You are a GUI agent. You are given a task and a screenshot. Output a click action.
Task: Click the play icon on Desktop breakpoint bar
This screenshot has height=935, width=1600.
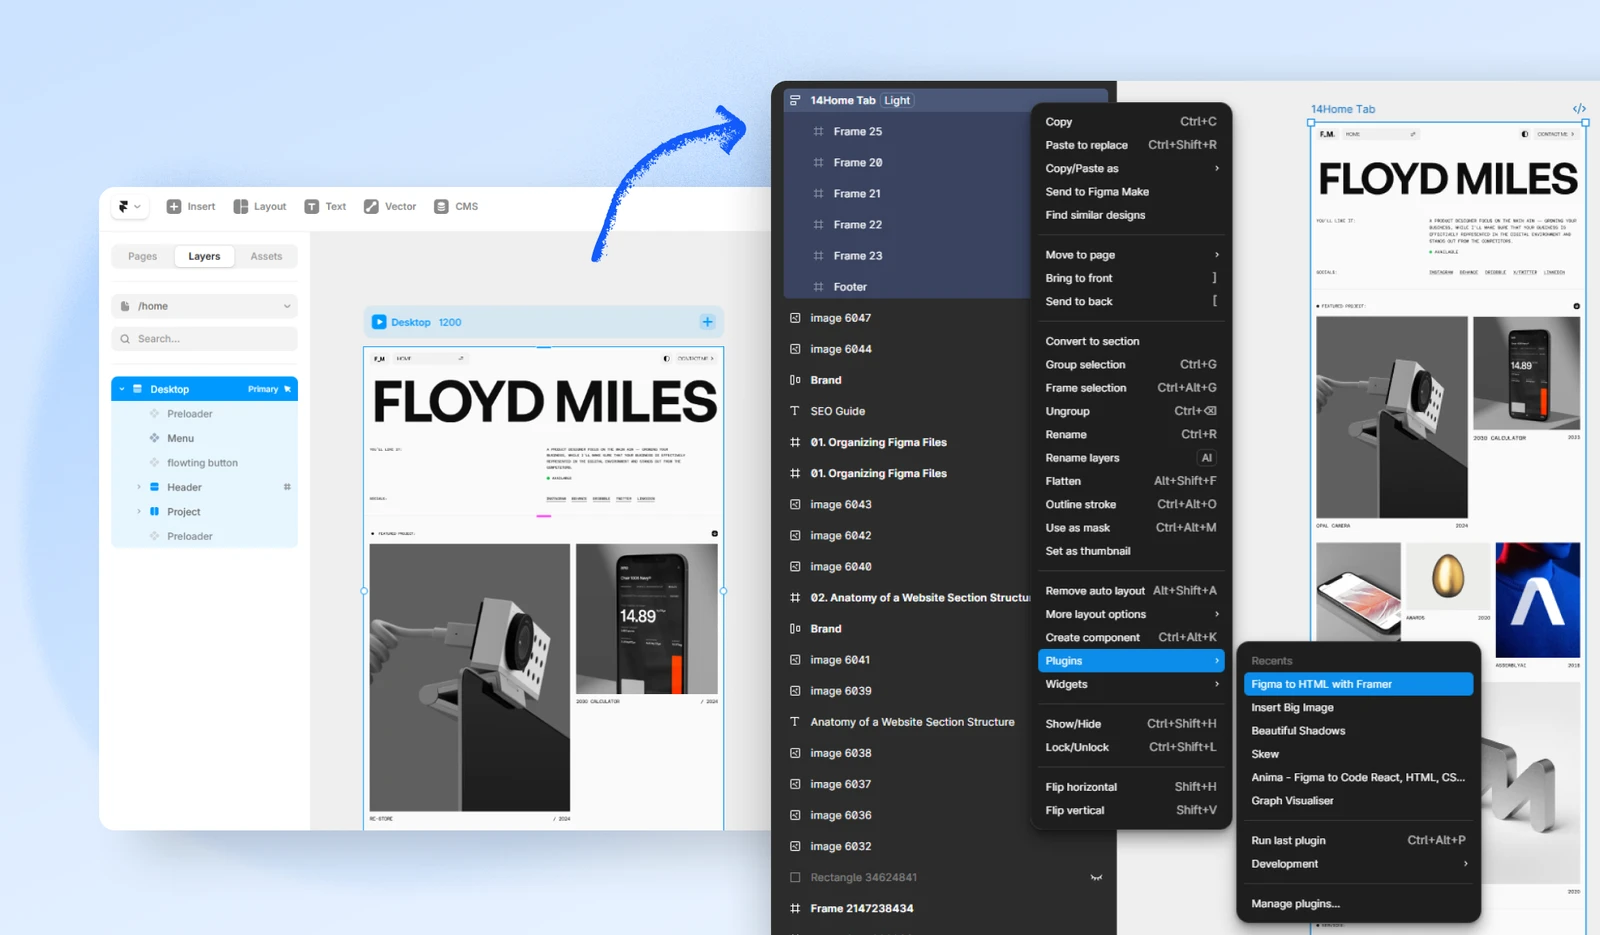tap(379, 322)
